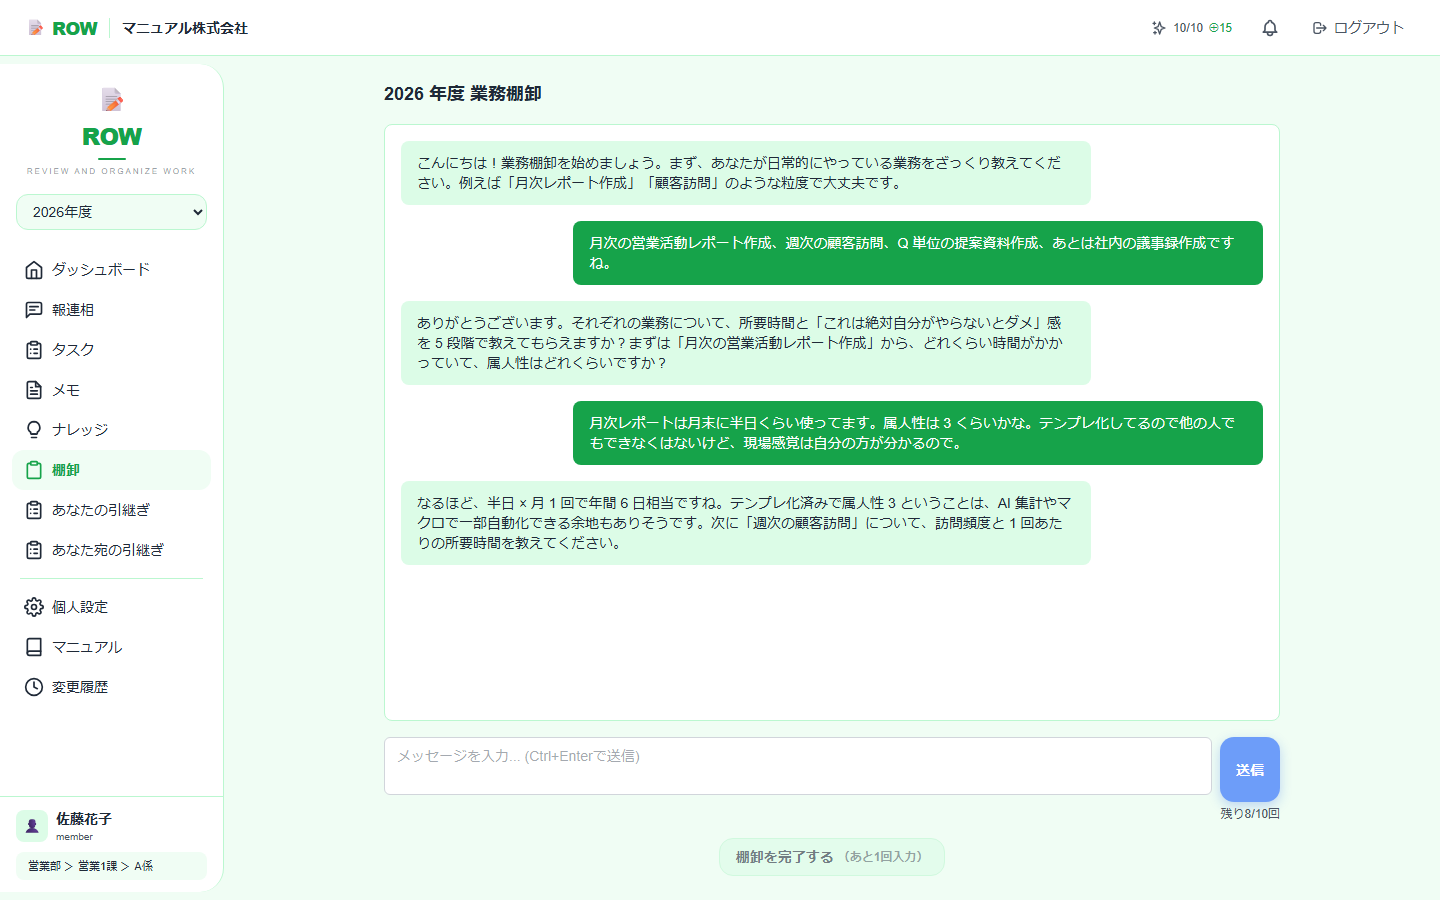Click the greeting message starting こんにちは
This screenshot has height=900, width=1440.
[x=746, y=173]
